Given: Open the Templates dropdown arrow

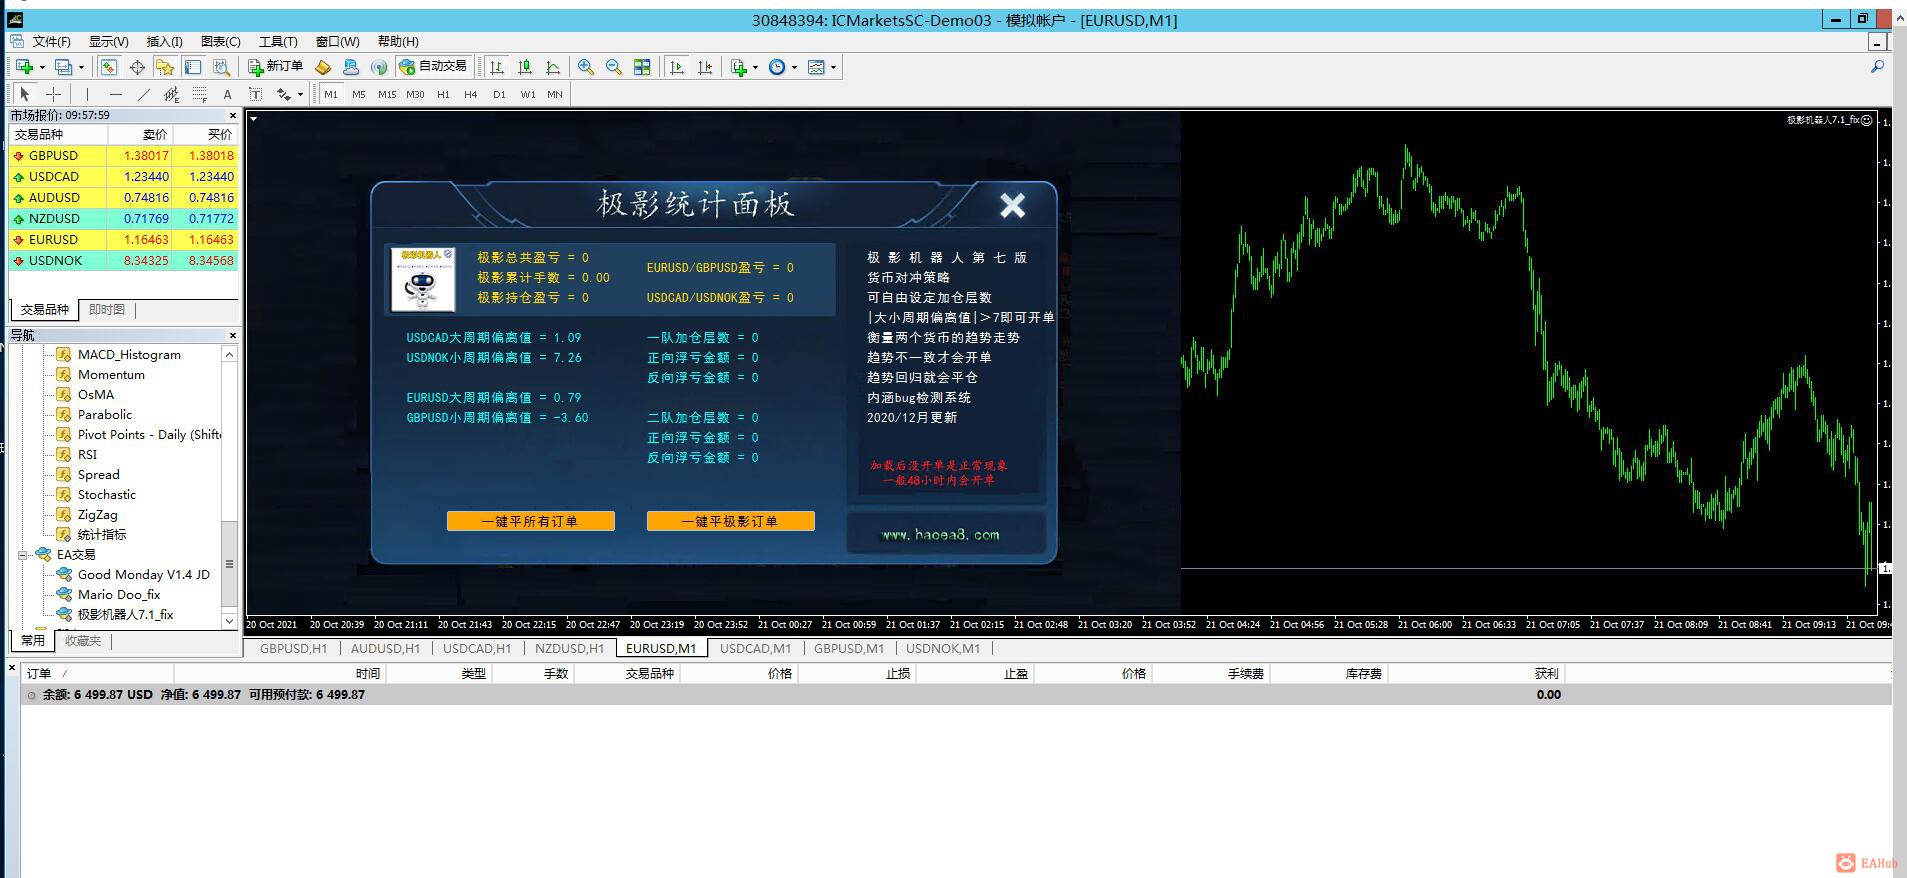Looking at the screenshot, I should pyautogui.click(x=833, y=67).
